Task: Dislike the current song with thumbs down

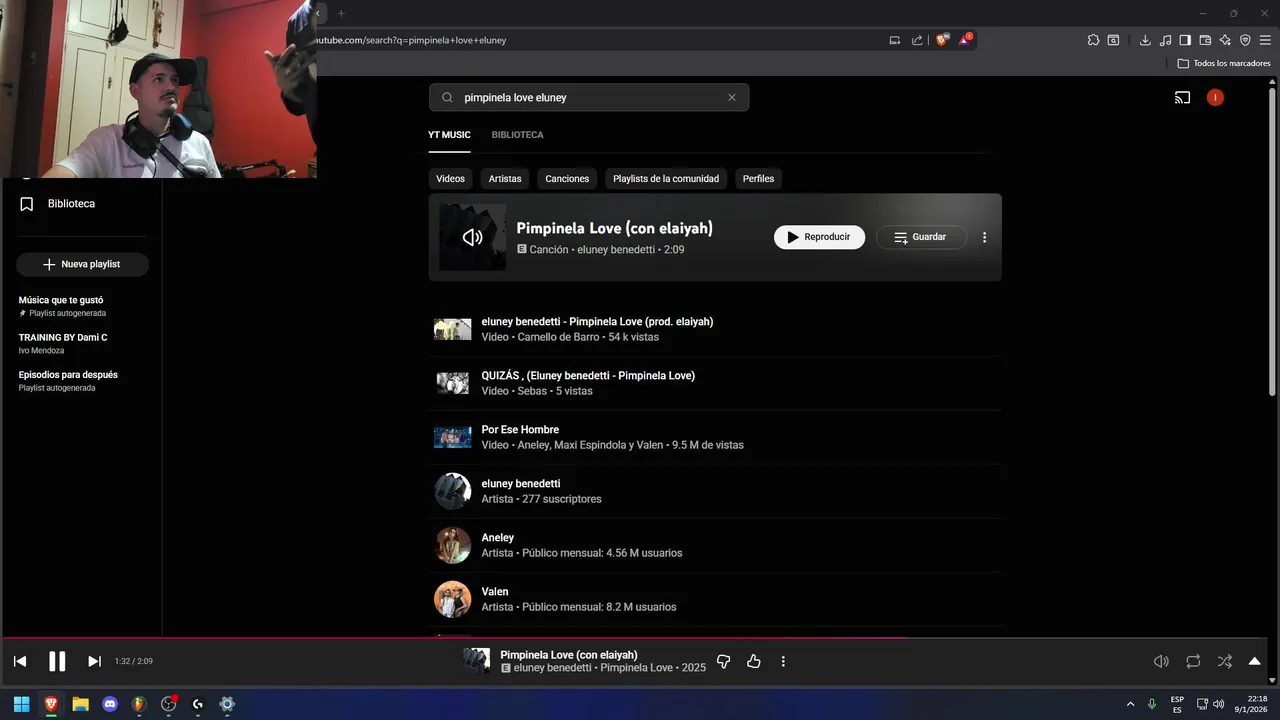Action: 724,661
